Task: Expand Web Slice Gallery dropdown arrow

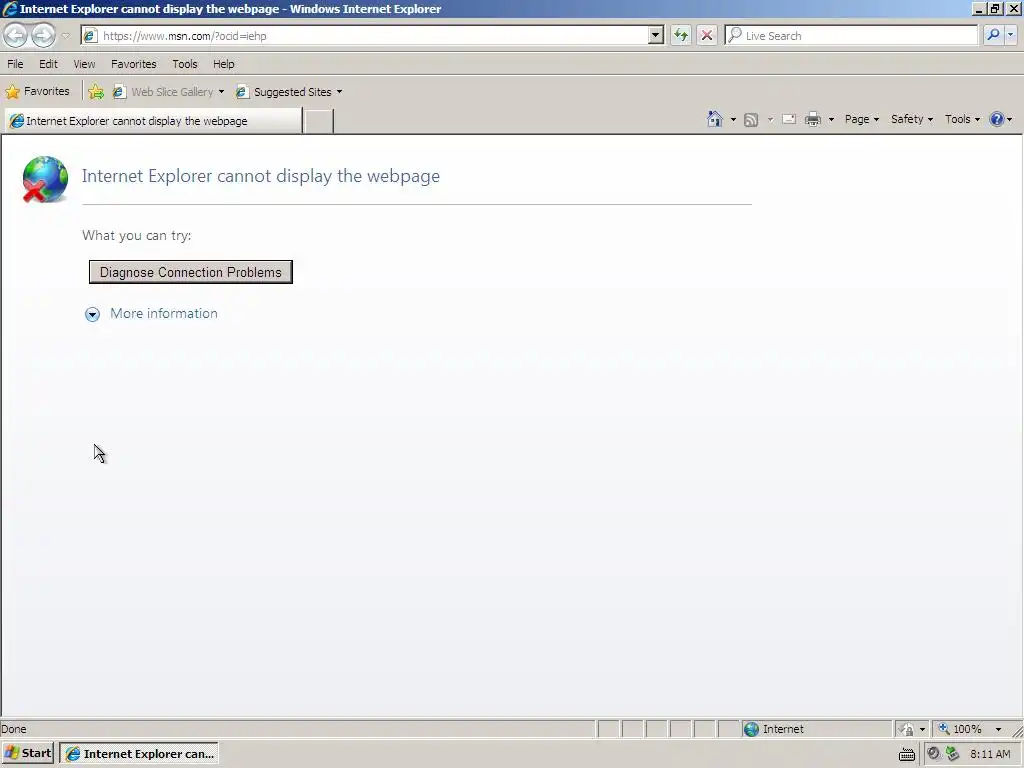Action: 221,92
